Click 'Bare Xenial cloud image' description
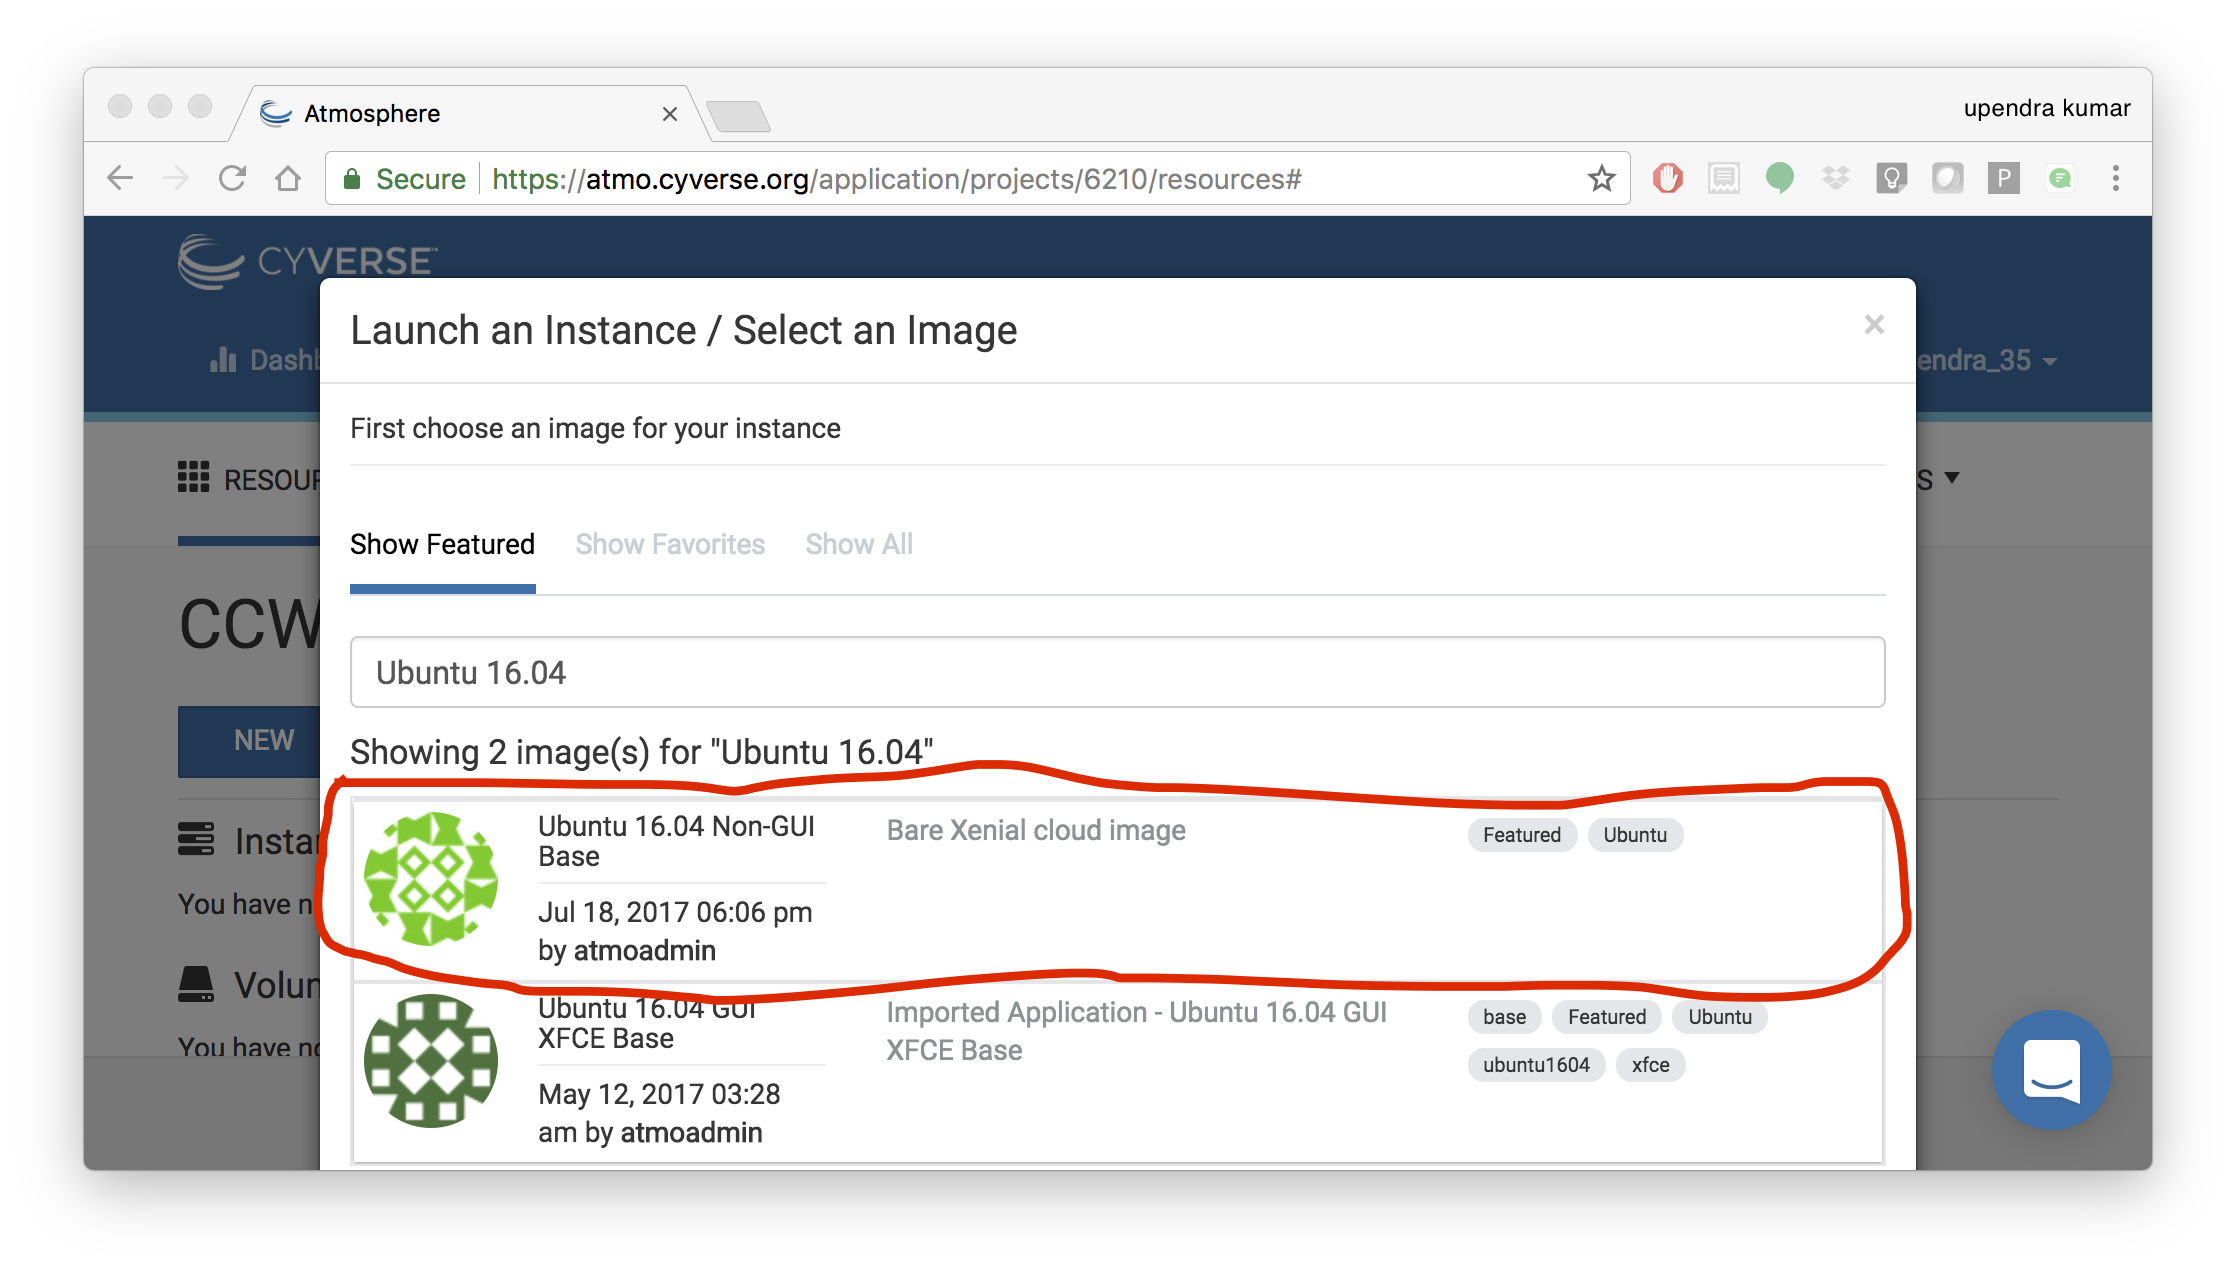The height and width of the screenshot is (1270, 2236). [x=1036, y=830]
